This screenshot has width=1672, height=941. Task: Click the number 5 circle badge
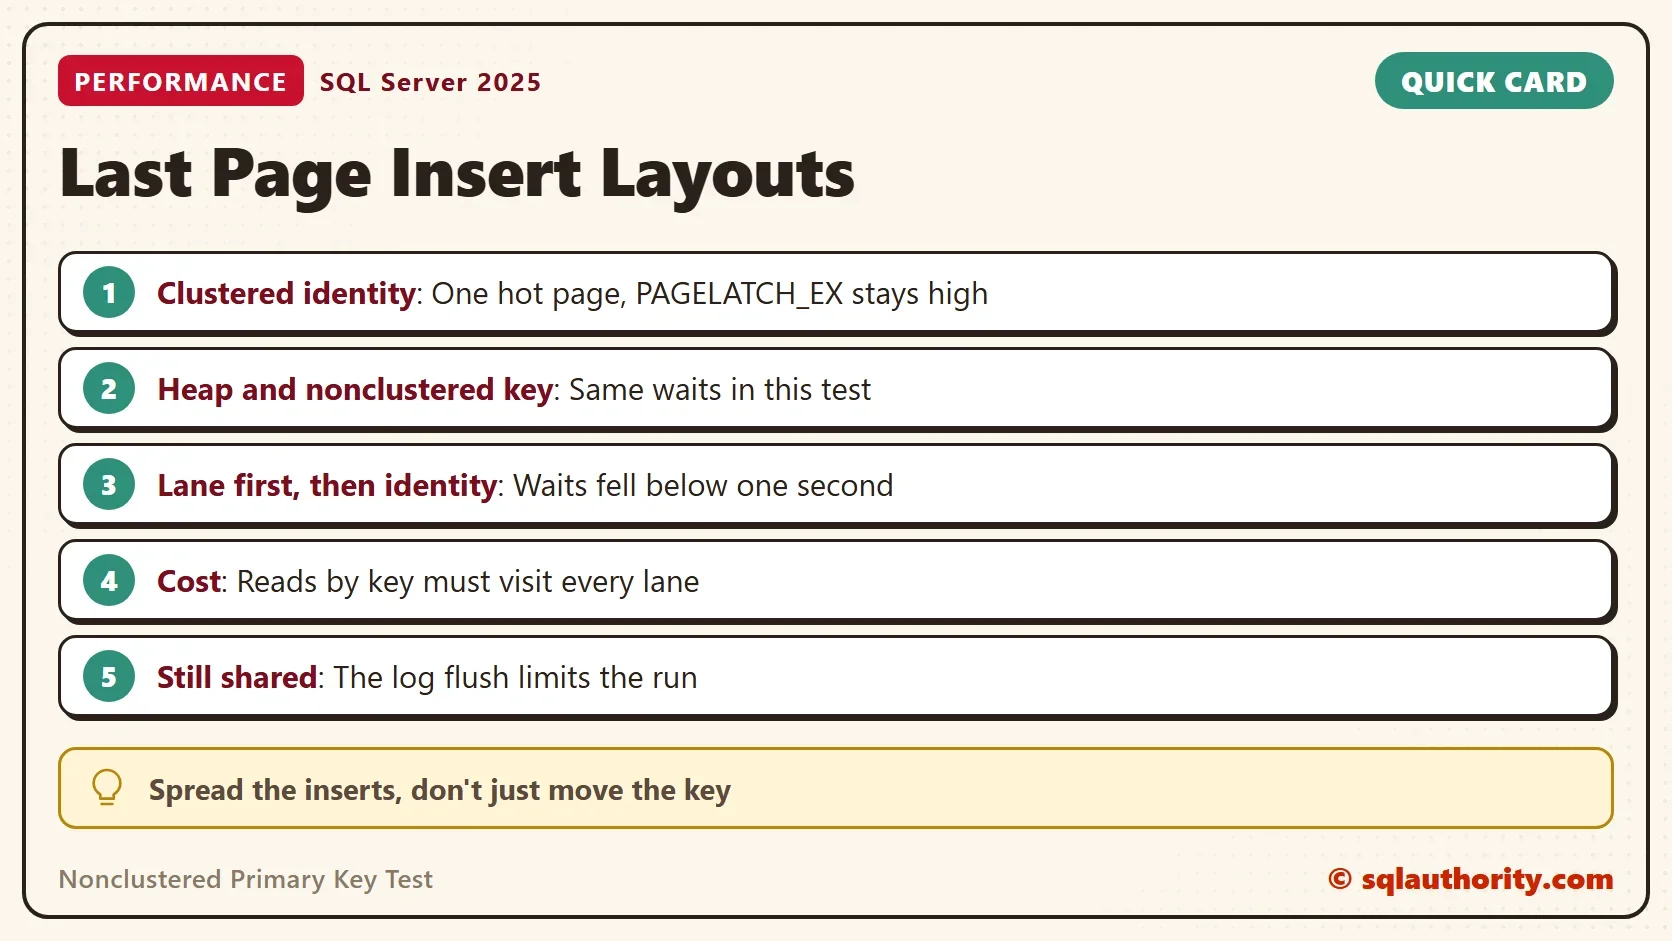click(109, 677)
